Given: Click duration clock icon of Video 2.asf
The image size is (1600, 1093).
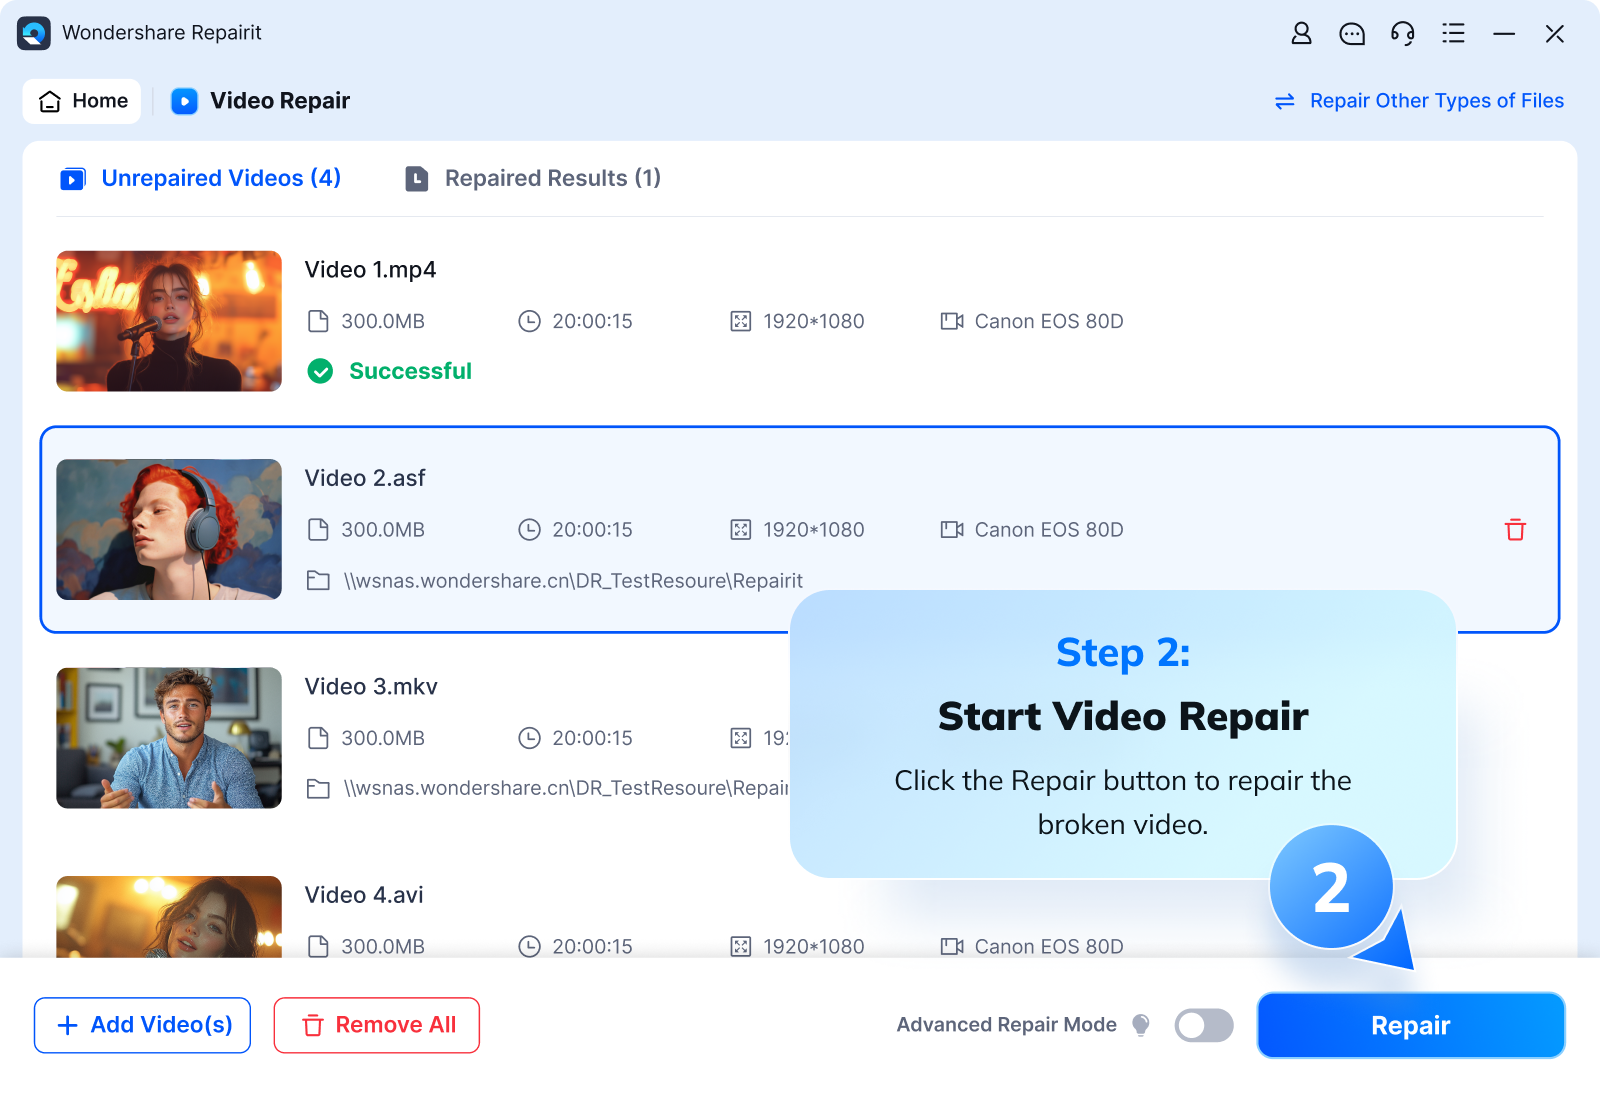Looking at the screenshot, I should coord(529,530).
